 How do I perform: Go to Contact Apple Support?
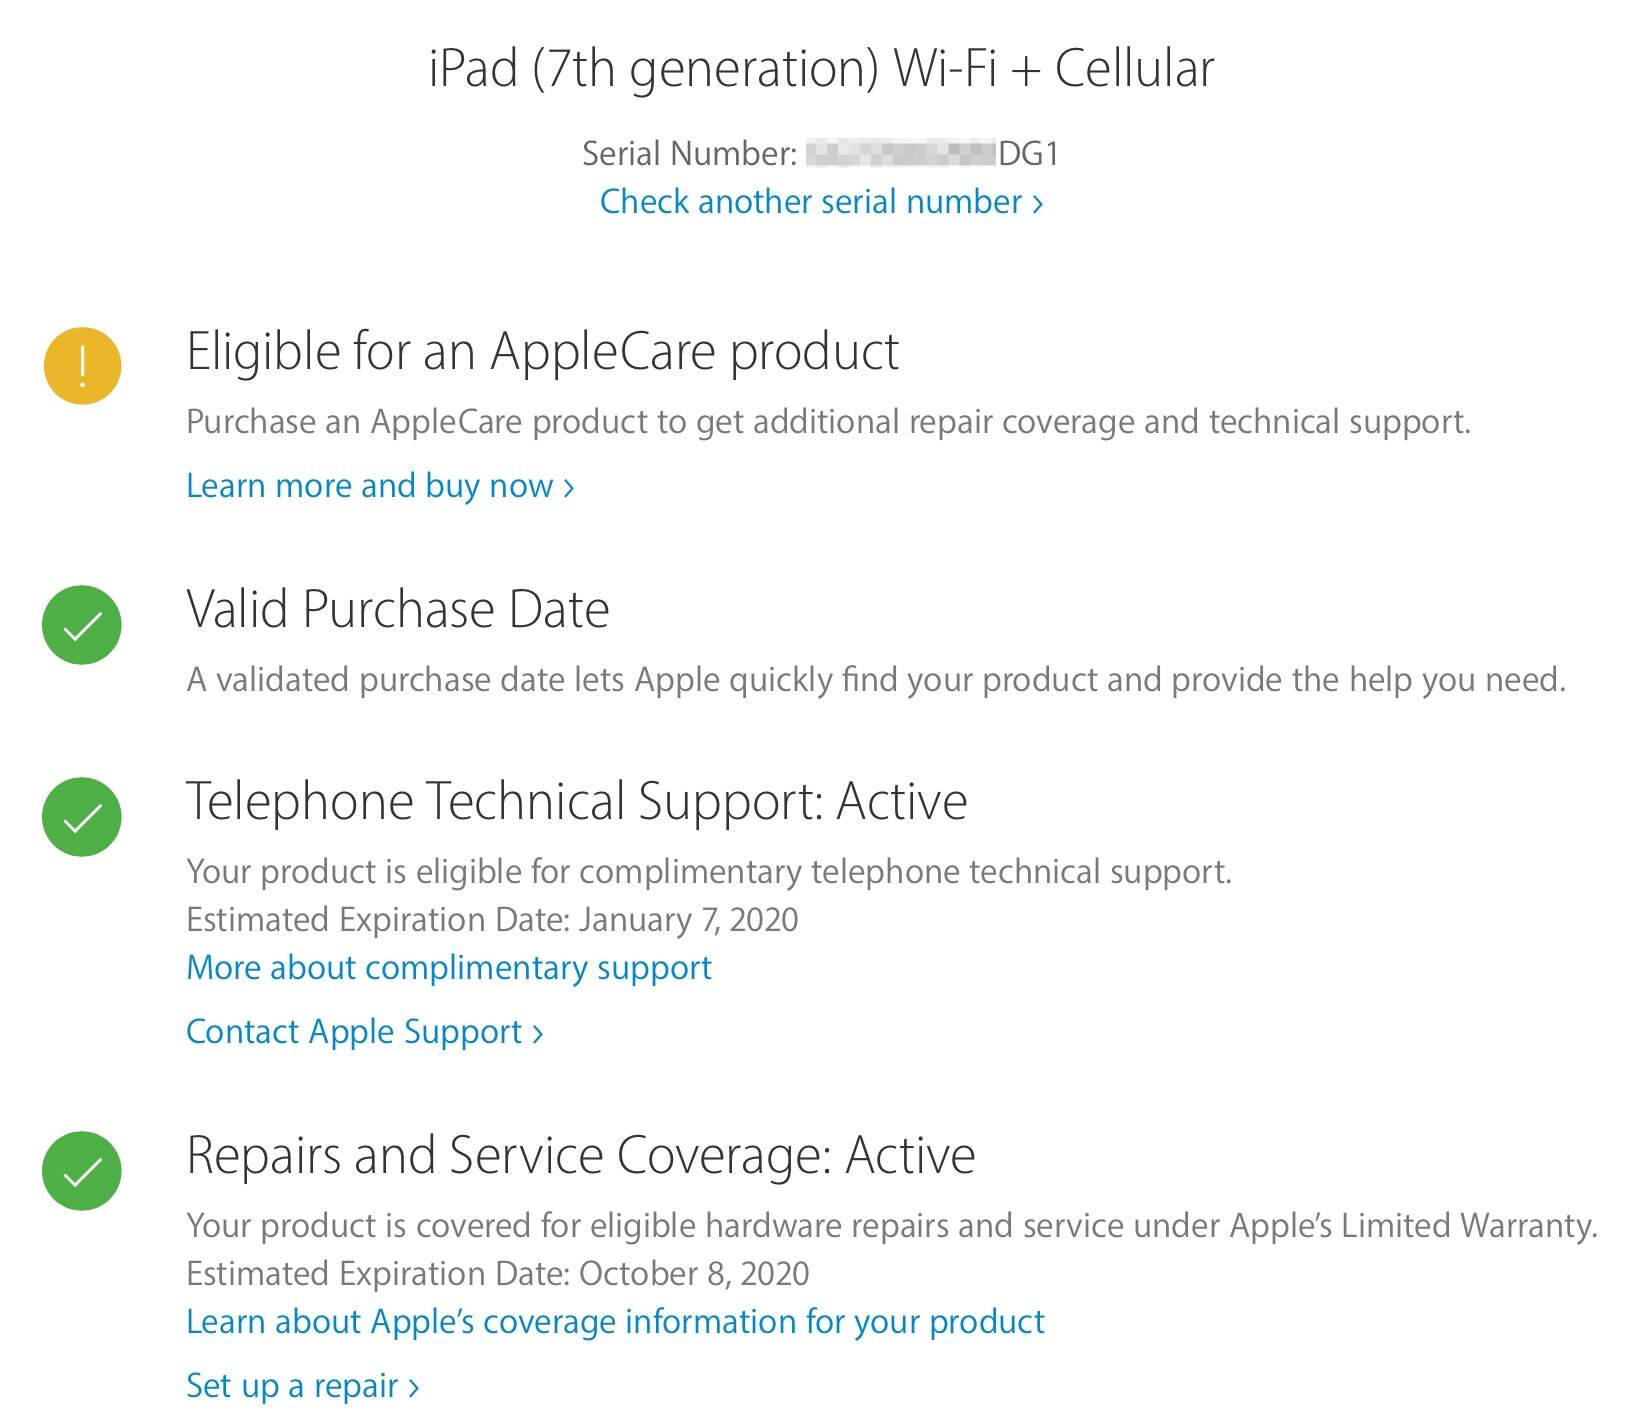point(364,1032)
